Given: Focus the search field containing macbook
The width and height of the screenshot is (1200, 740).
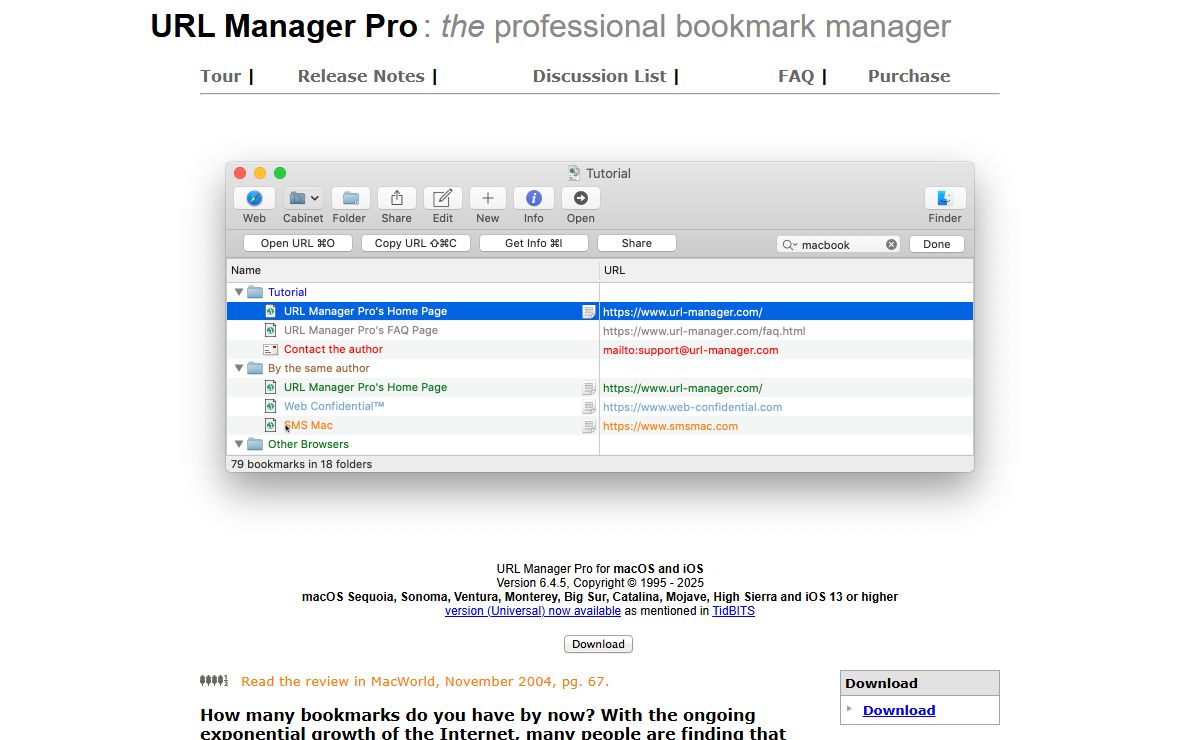Looking at the screenshot, I should [x=838, y=245].
